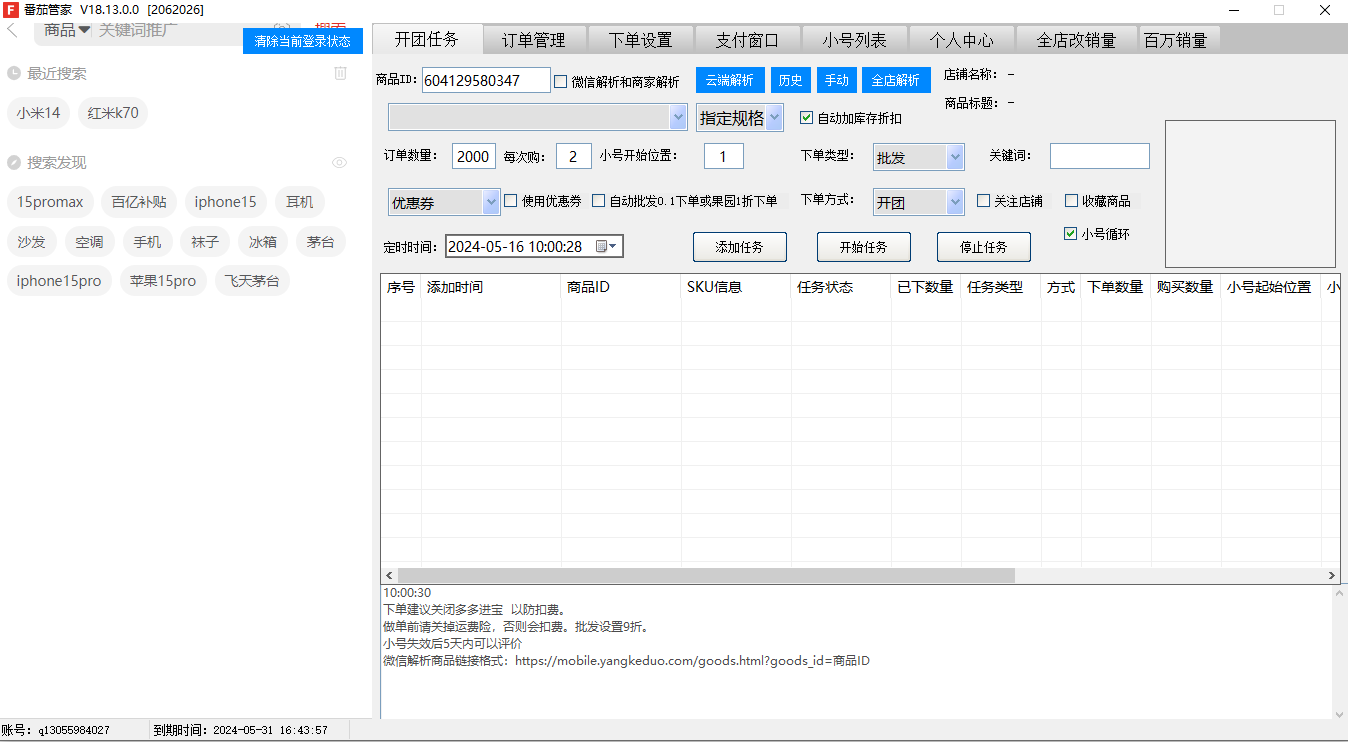Click the 任务状态 column header
The width and height of the screenshot is (1348, 742).
click(x=840, y=287)
